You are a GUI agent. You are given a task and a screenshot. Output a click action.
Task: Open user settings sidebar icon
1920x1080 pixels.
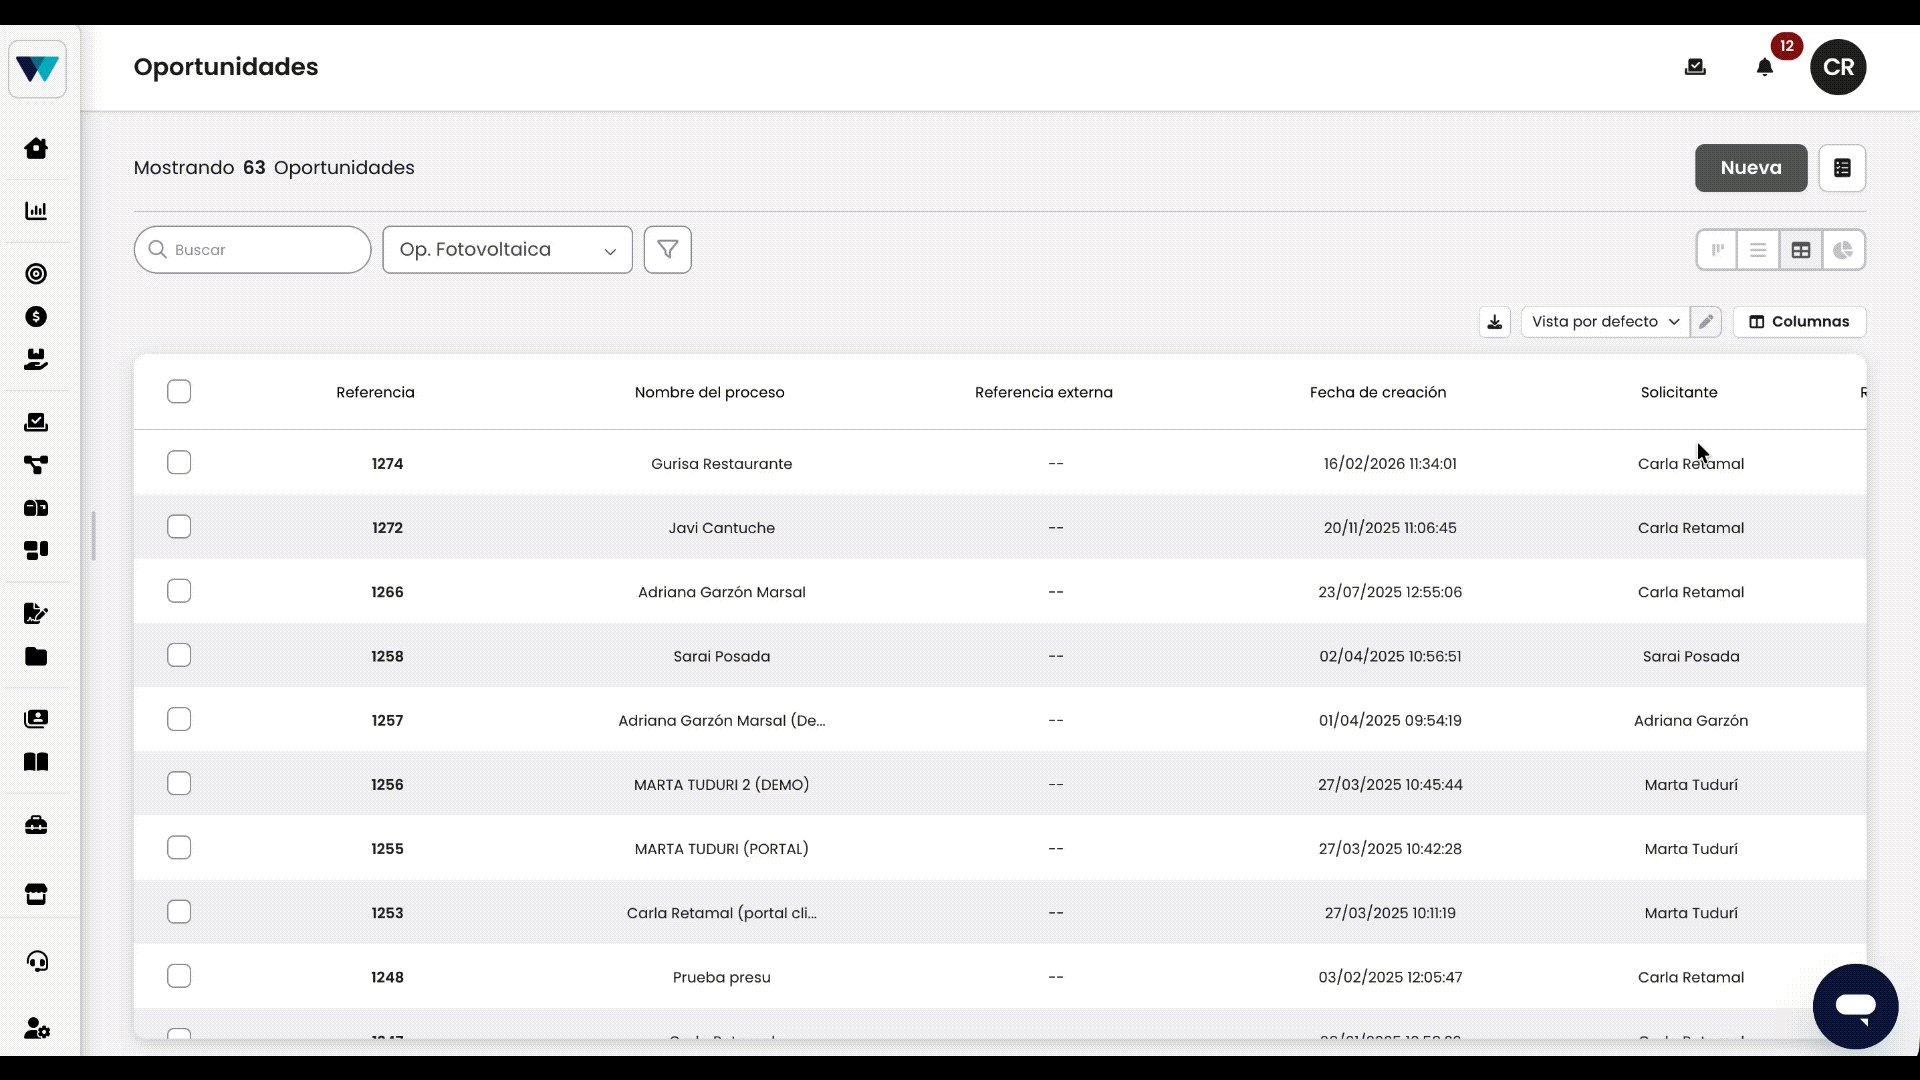click(x=37, y=1028)
